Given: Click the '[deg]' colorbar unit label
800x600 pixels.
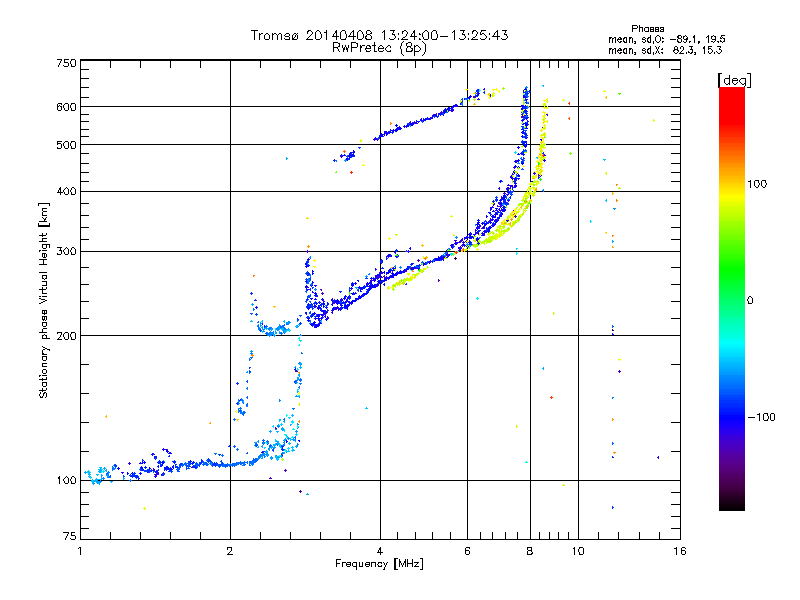Looking at the screenshot, I should [734, 80].
